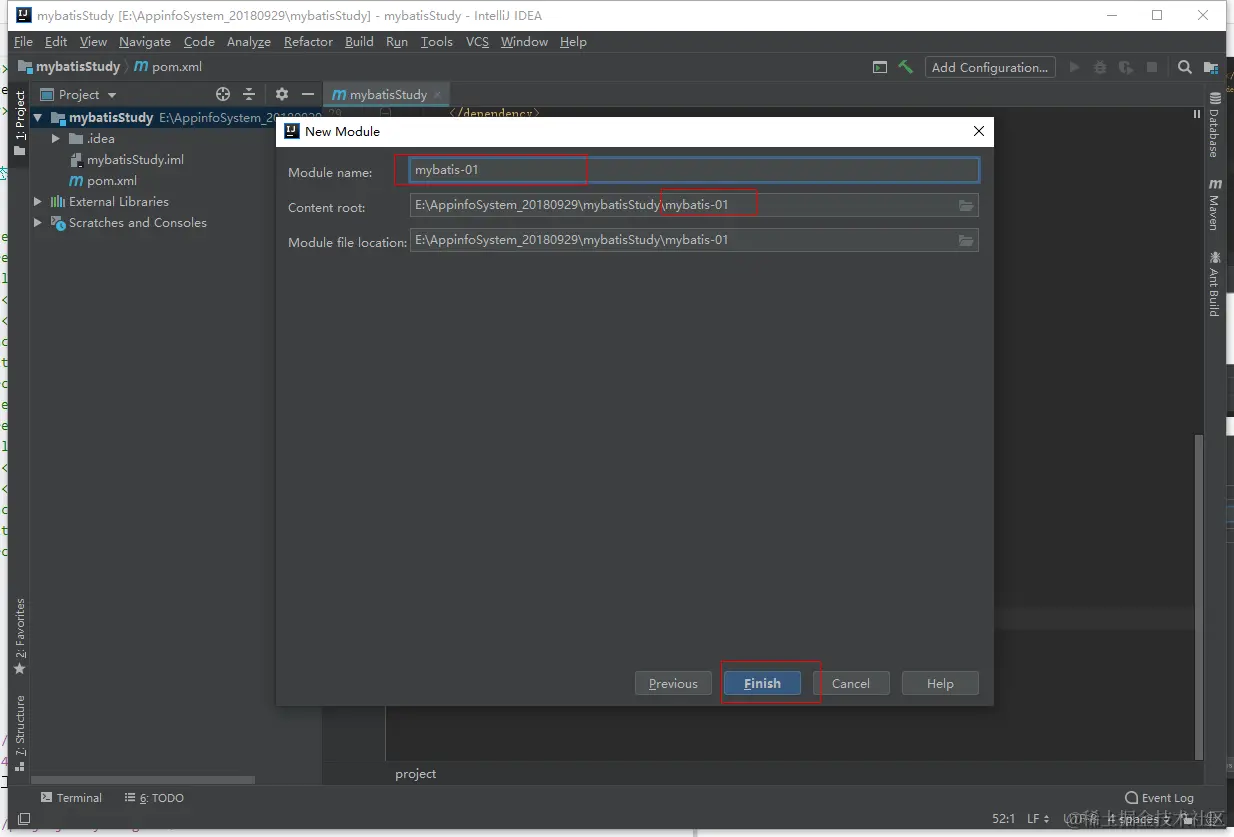Close the New Module dialog
The width and height of the screenshot is (1234, 837).
[978, 131]
